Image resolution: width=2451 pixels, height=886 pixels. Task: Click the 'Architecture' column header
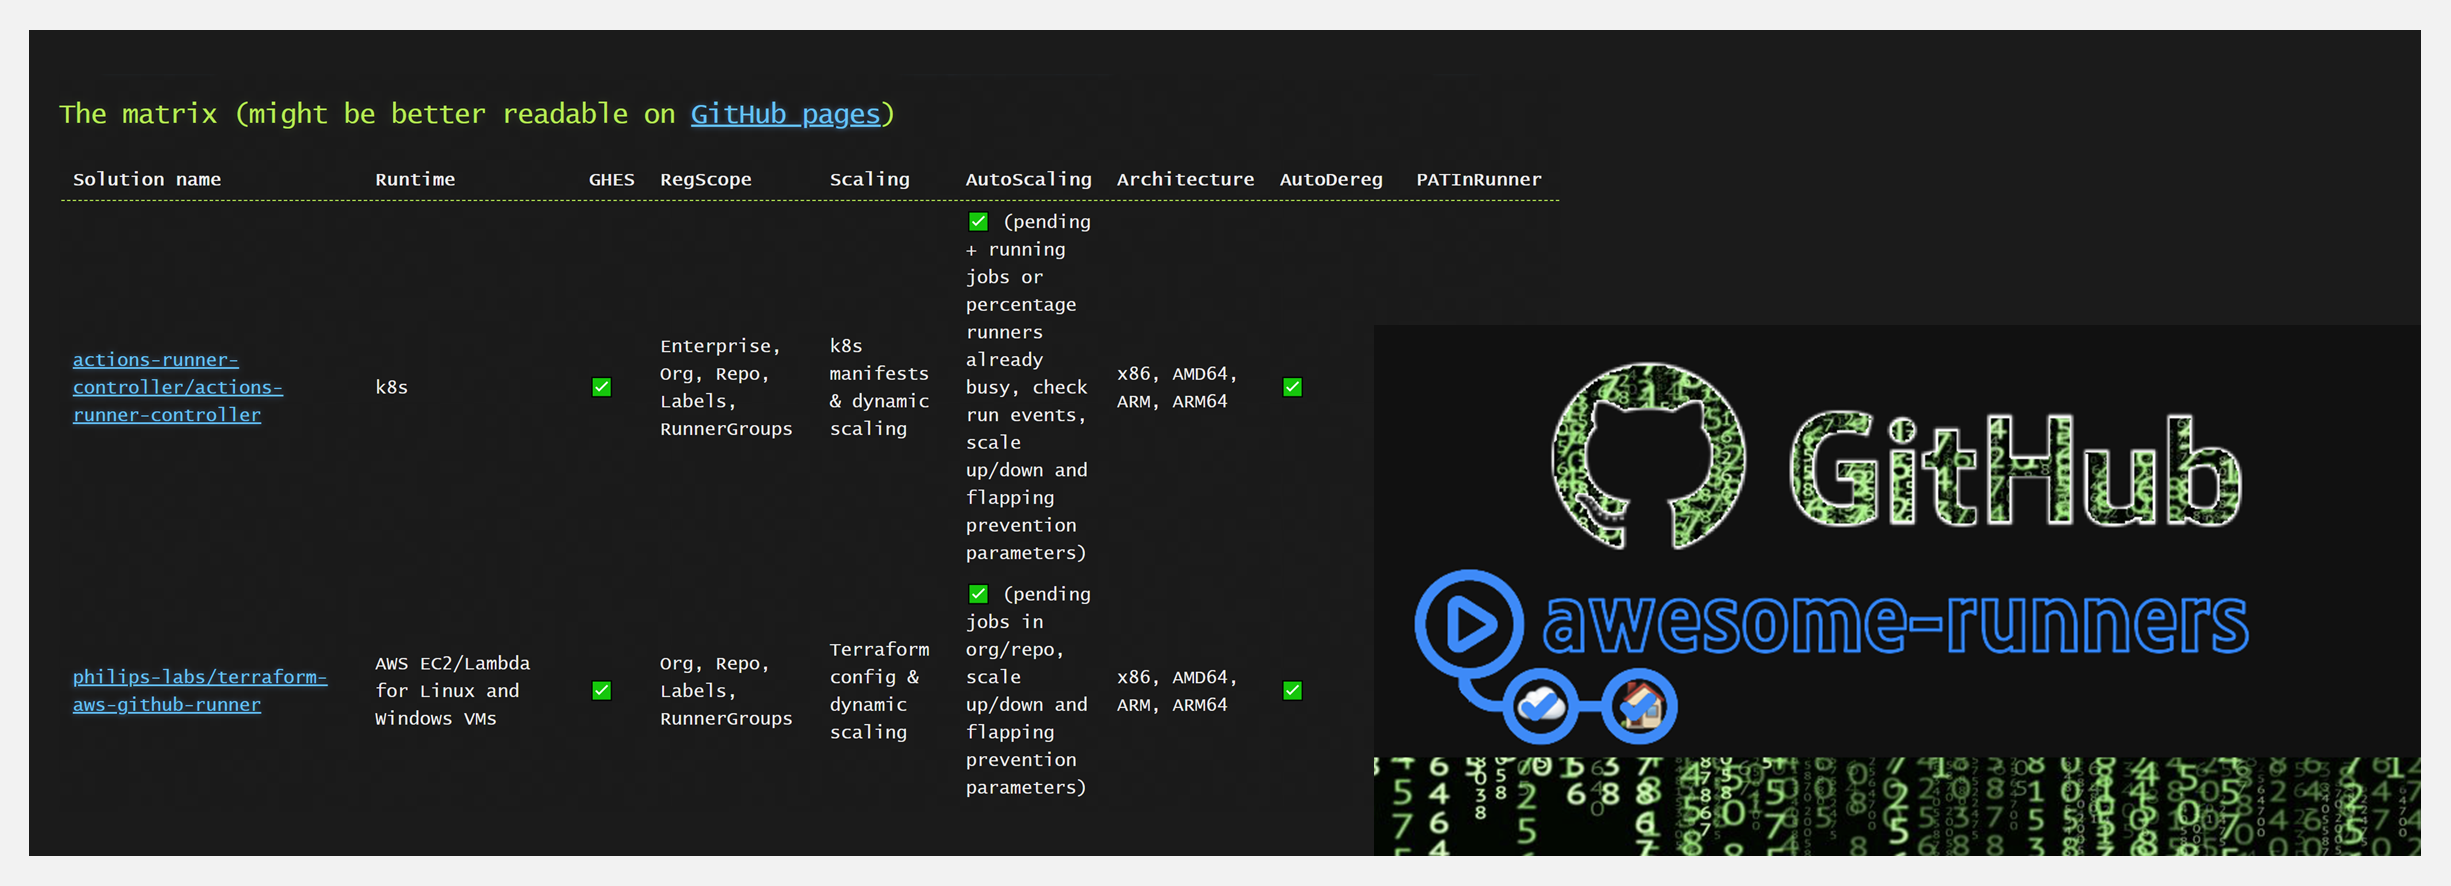click(x=1185, y=179)
